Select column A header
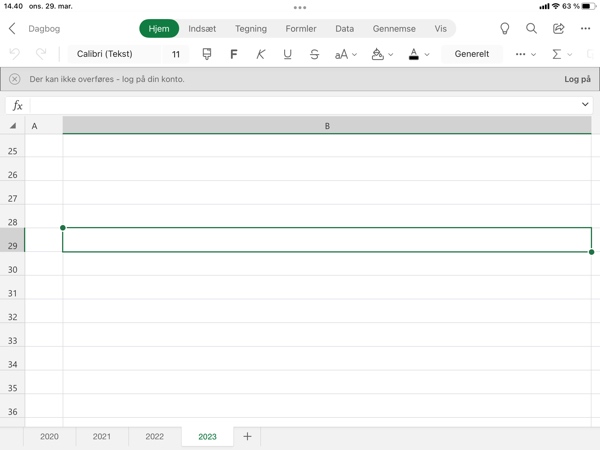 [x=44, y=126]
